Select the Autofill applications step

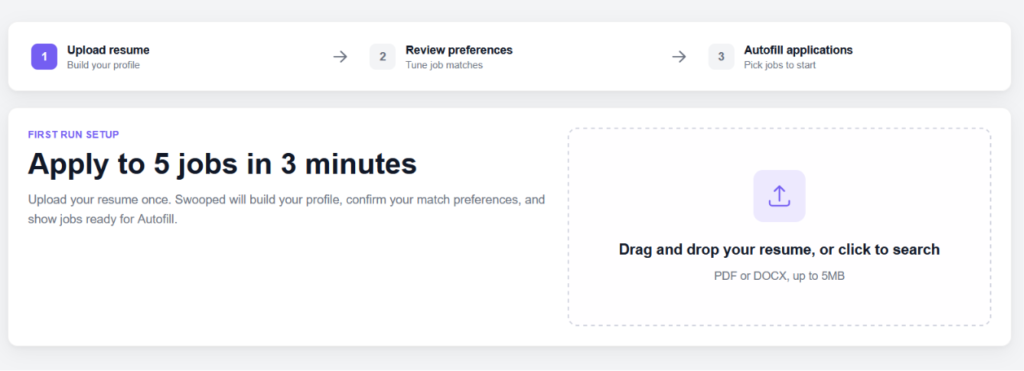point(780,57)
